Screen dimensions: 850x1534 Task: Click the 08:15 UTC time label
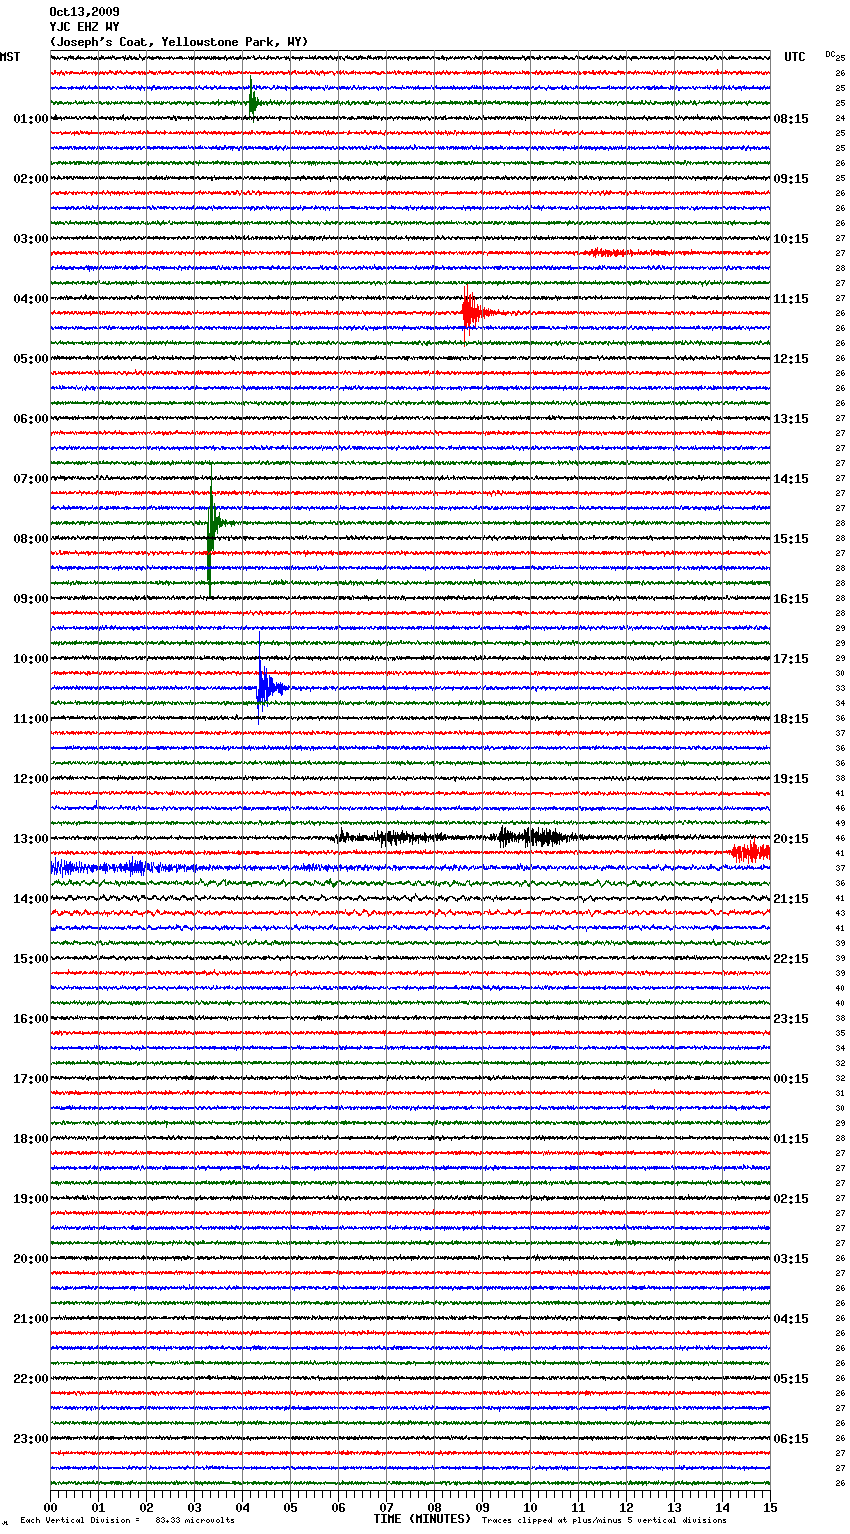point(791,119)
